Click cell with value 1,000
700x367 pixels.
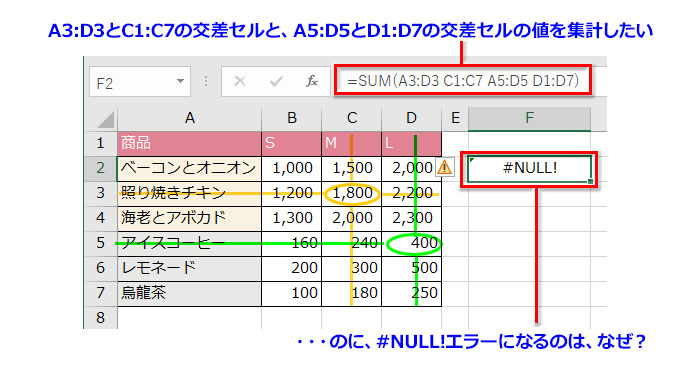point(292,168)
